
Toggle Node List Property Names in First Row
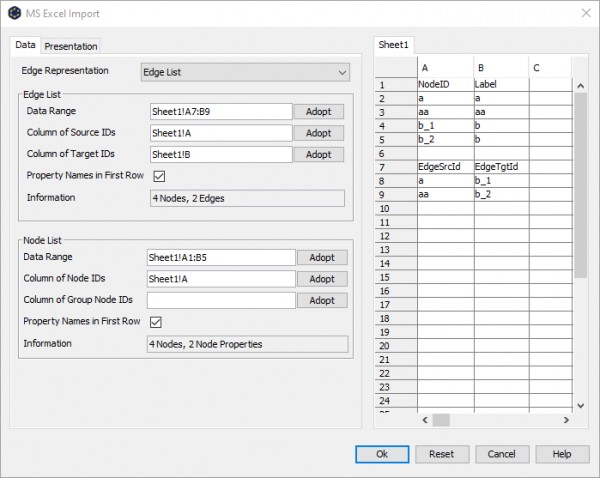156,322
